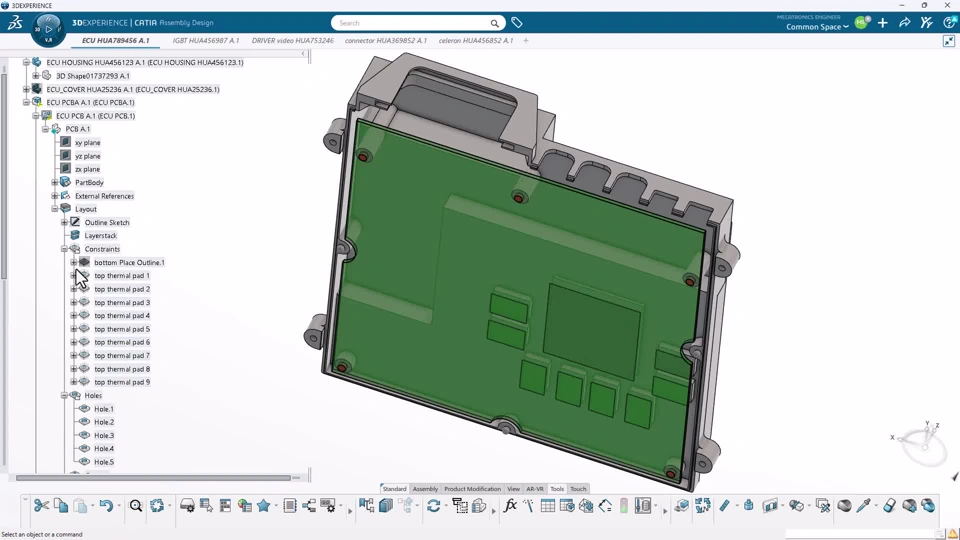The height and width of the screenshot is (540, 960).
Task: Click the grey sphere material icon
Action: click(844, 506)
